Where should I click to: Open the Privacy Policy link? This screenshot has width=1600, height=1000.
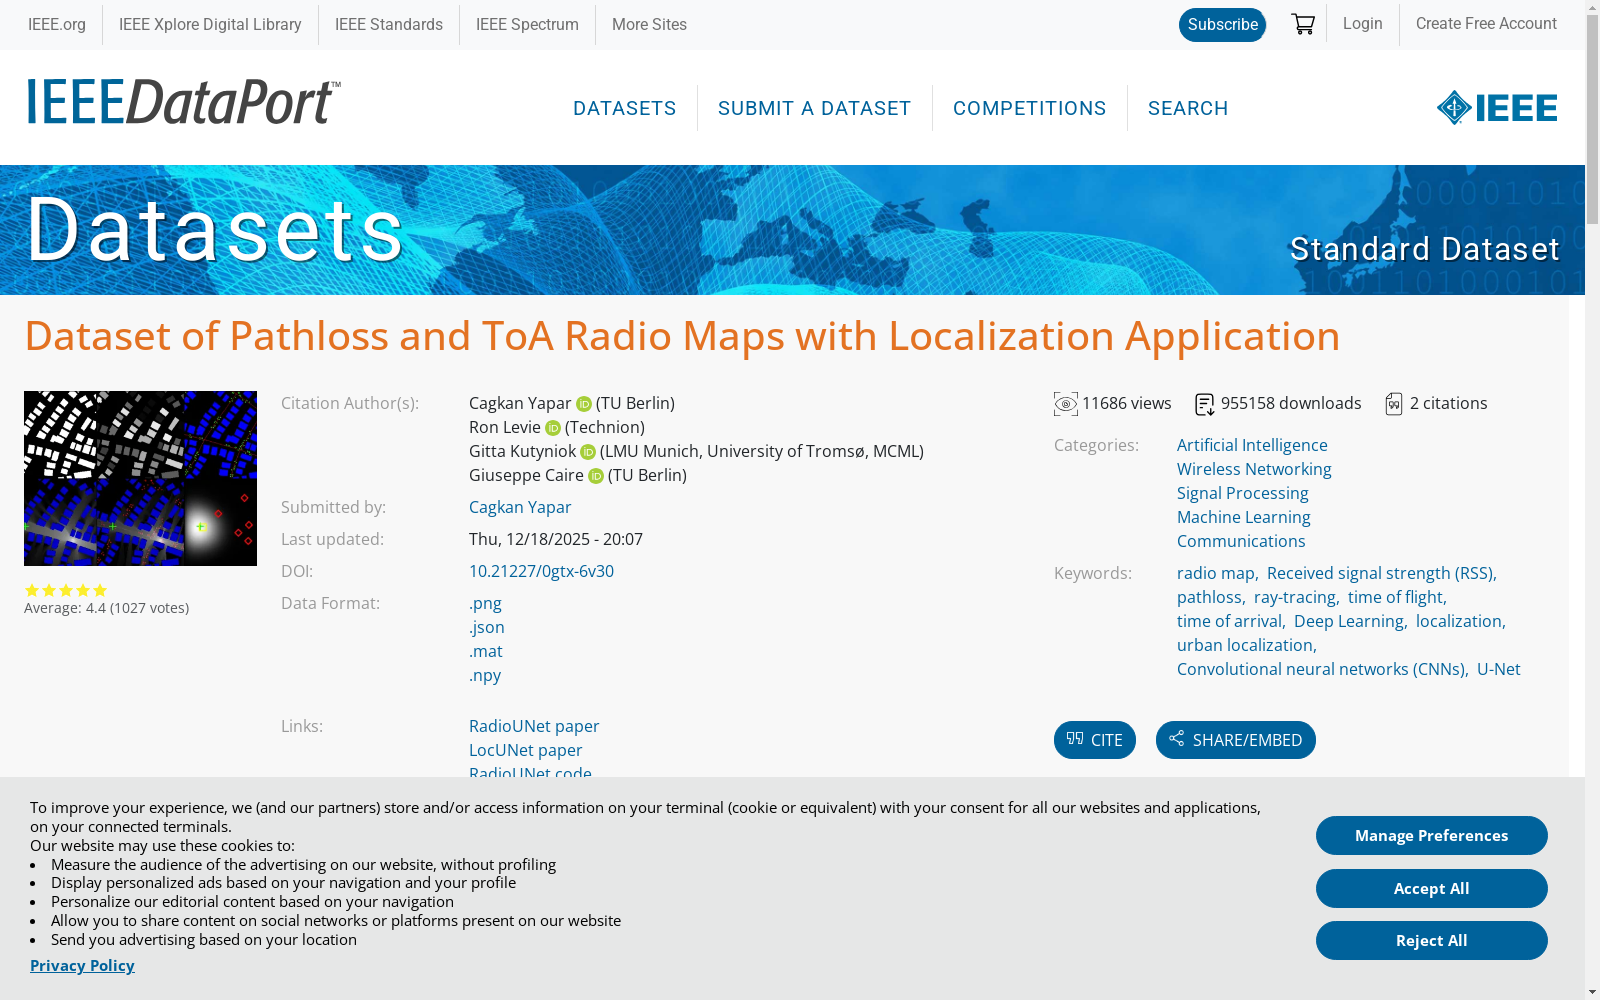tap(82, 966)
